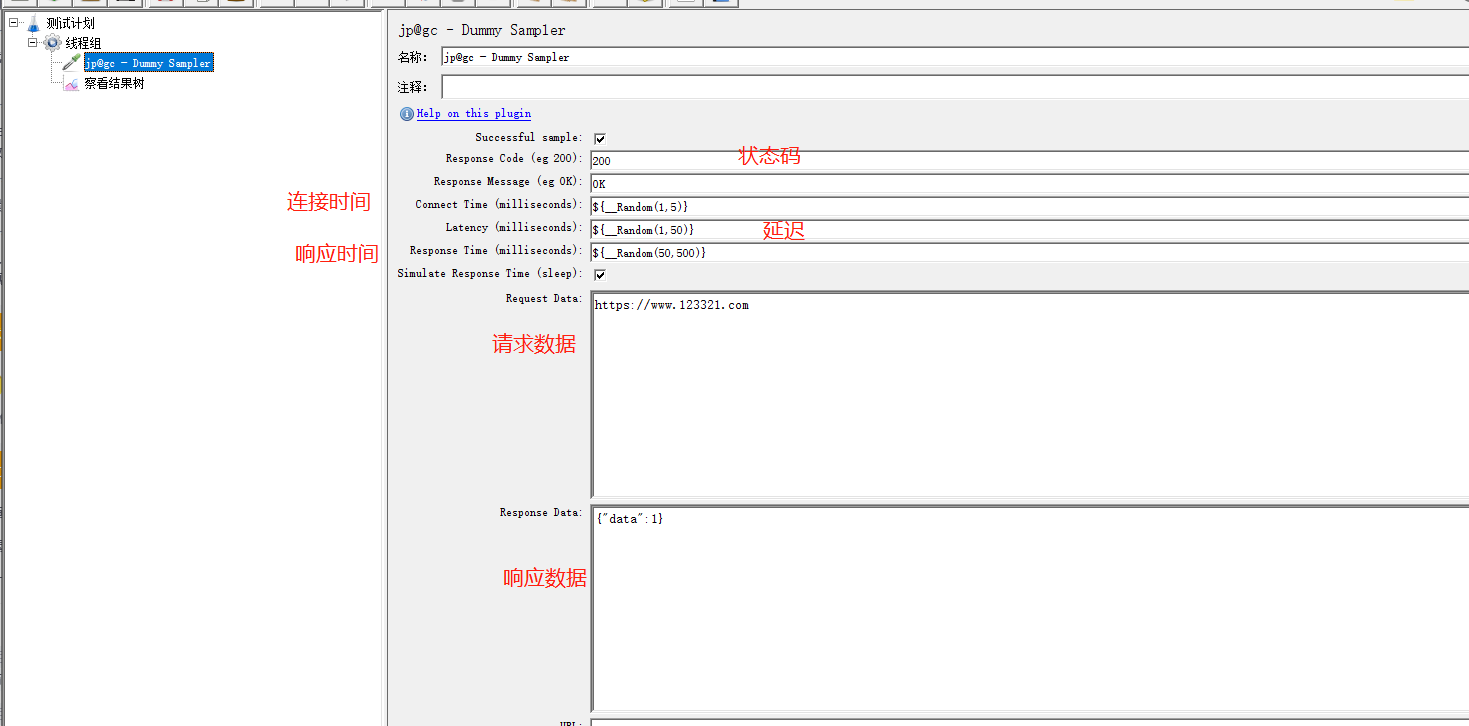1469x726 pixels.
Task: Focus the 名称 name field
Action: pyautogui.click(x=955, y=58)
